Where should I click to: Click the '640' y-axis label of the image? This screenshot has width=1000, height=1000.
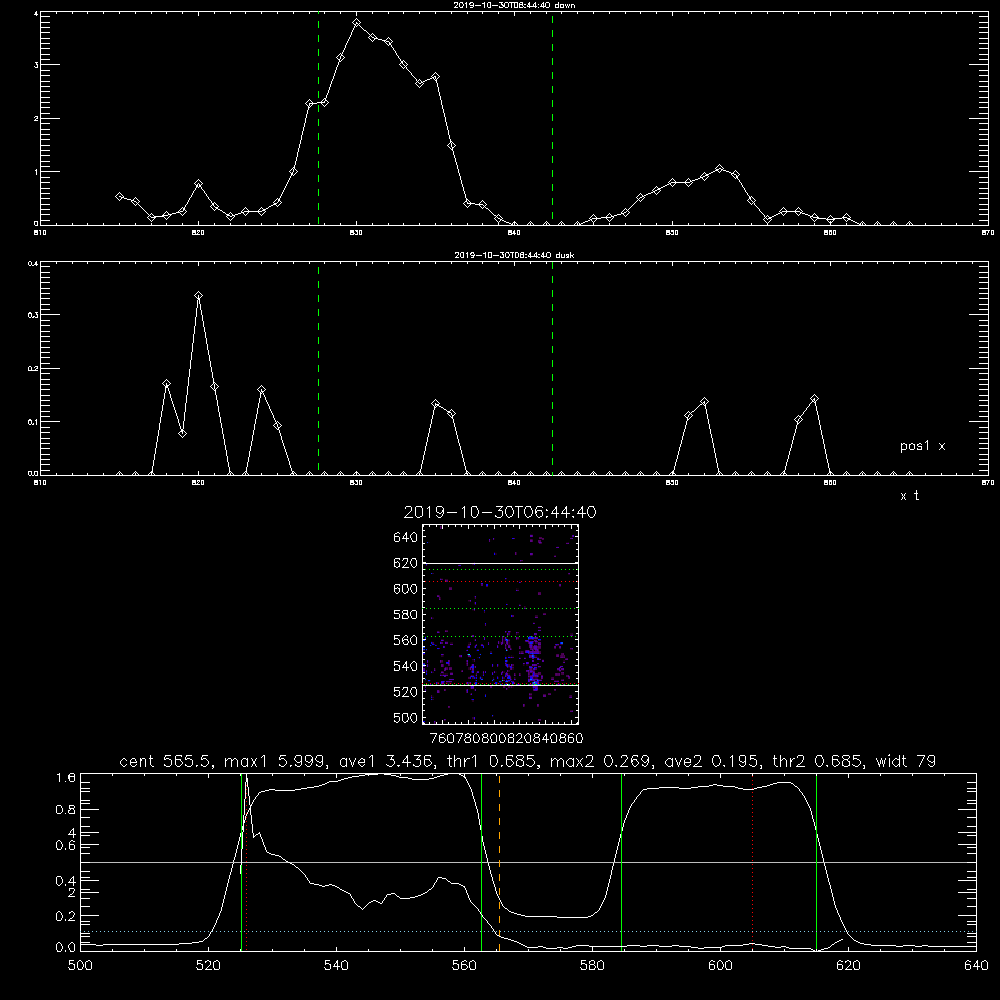(x=406, y=538)
